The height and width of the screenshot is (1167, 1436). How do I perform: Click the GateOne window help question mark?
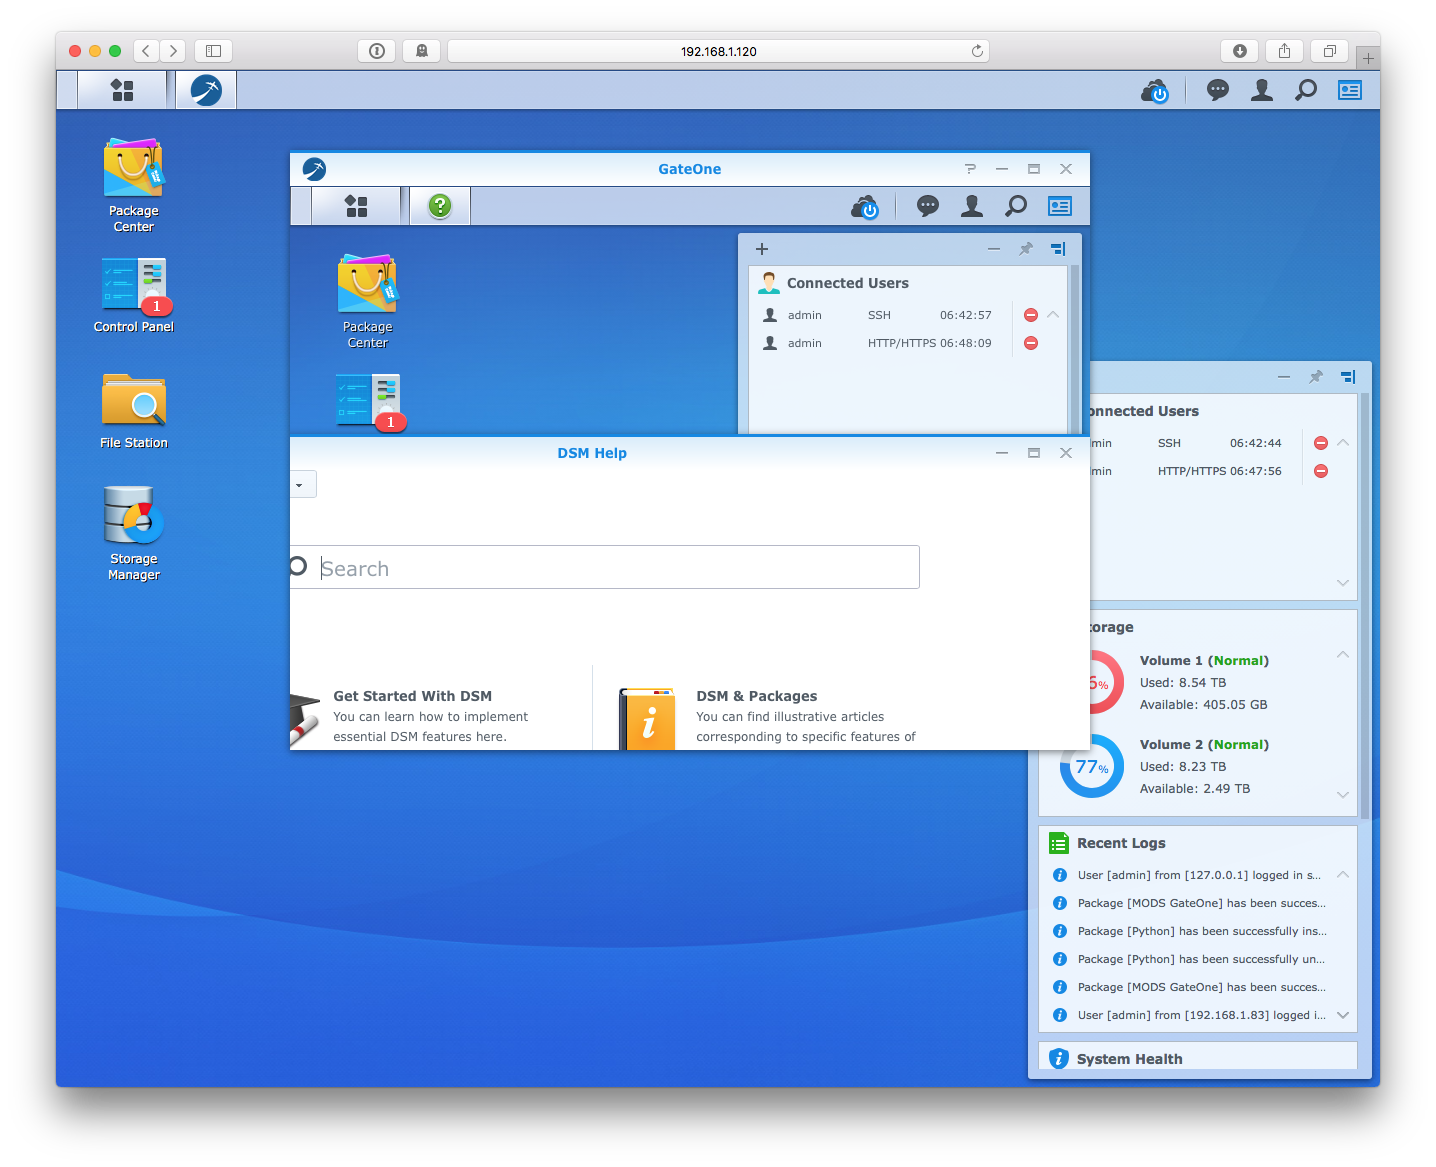(x=970, y=169)
